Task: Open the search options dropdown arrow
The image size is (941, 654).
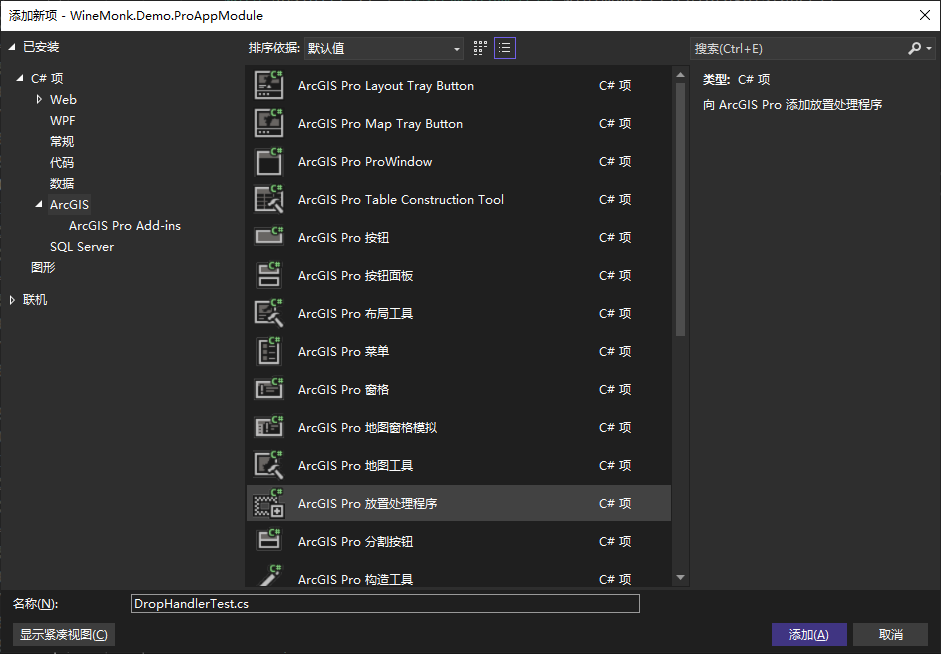Action: (929, 49)
